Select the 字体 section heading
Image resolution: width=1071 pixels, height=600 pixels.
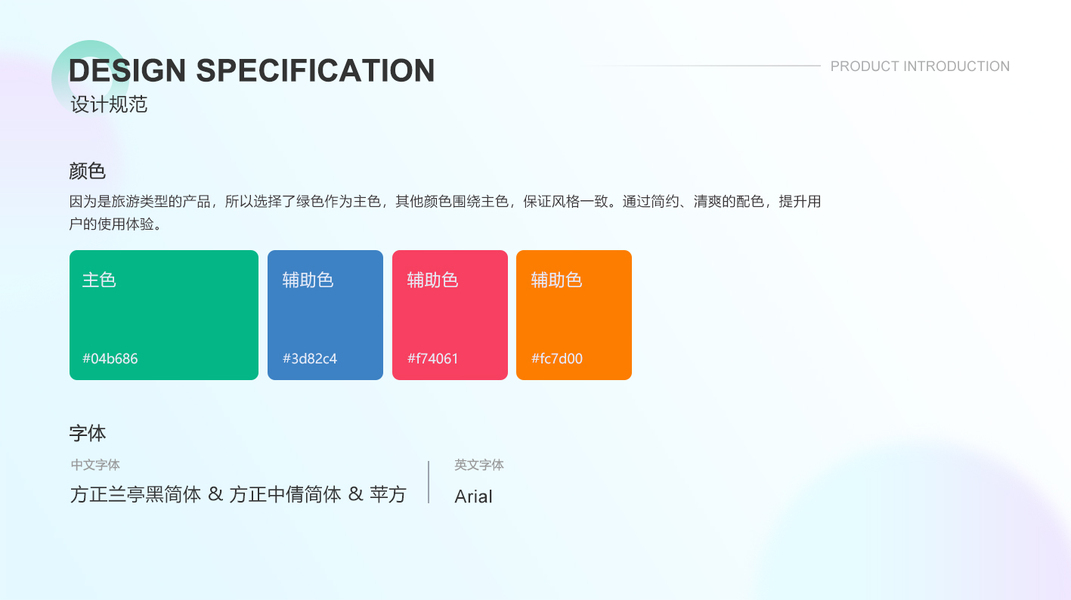point(87,433)
